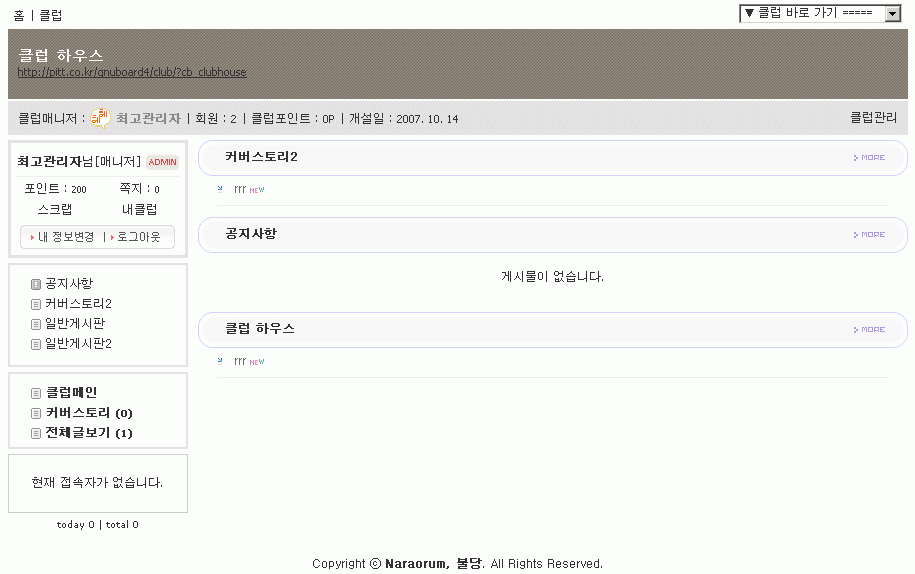Go to 홈 in the top navigation

coord(19,15)
